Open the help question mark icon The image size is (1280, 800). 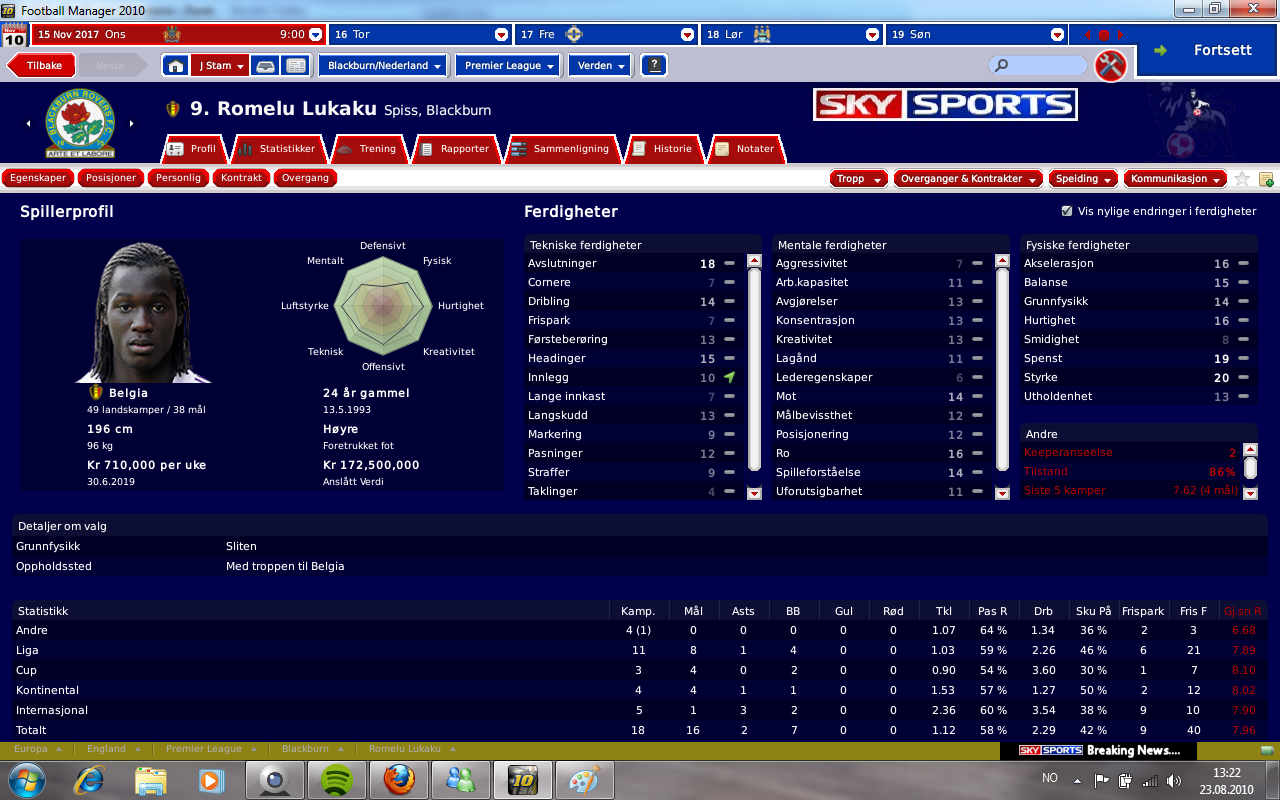(654, 66)
